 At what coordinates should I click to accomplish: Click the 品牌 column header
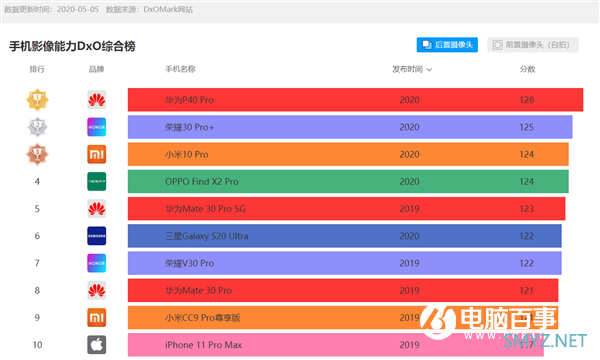96,69
